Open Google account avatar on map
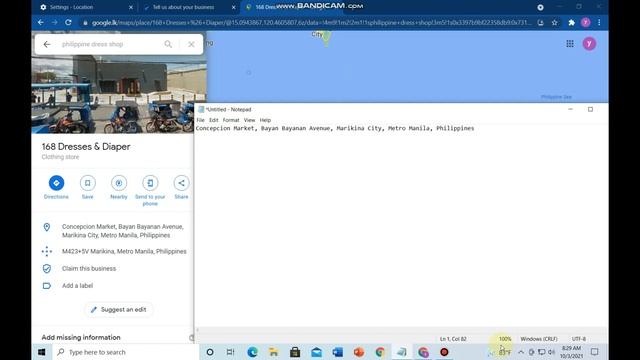 tap(589, 44)
